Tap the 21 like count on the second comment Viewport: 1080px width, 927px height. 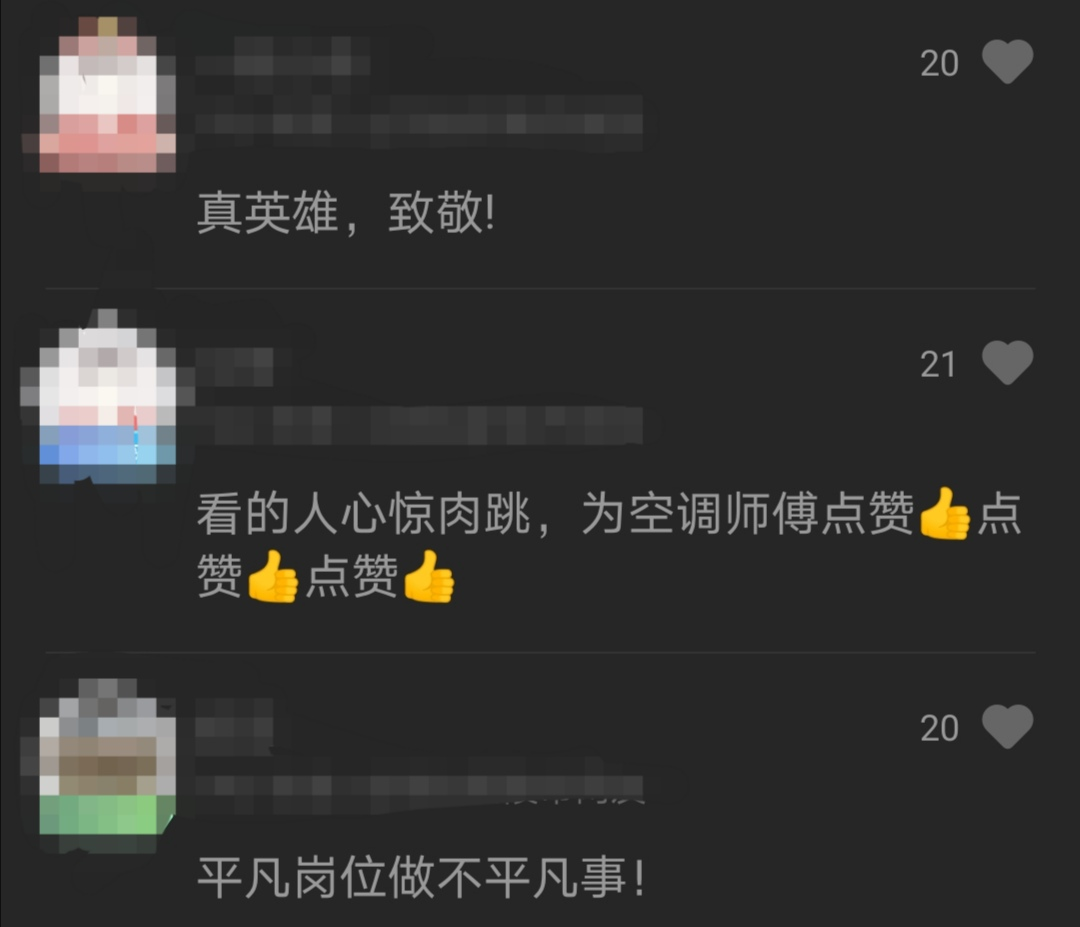[938, 364]
